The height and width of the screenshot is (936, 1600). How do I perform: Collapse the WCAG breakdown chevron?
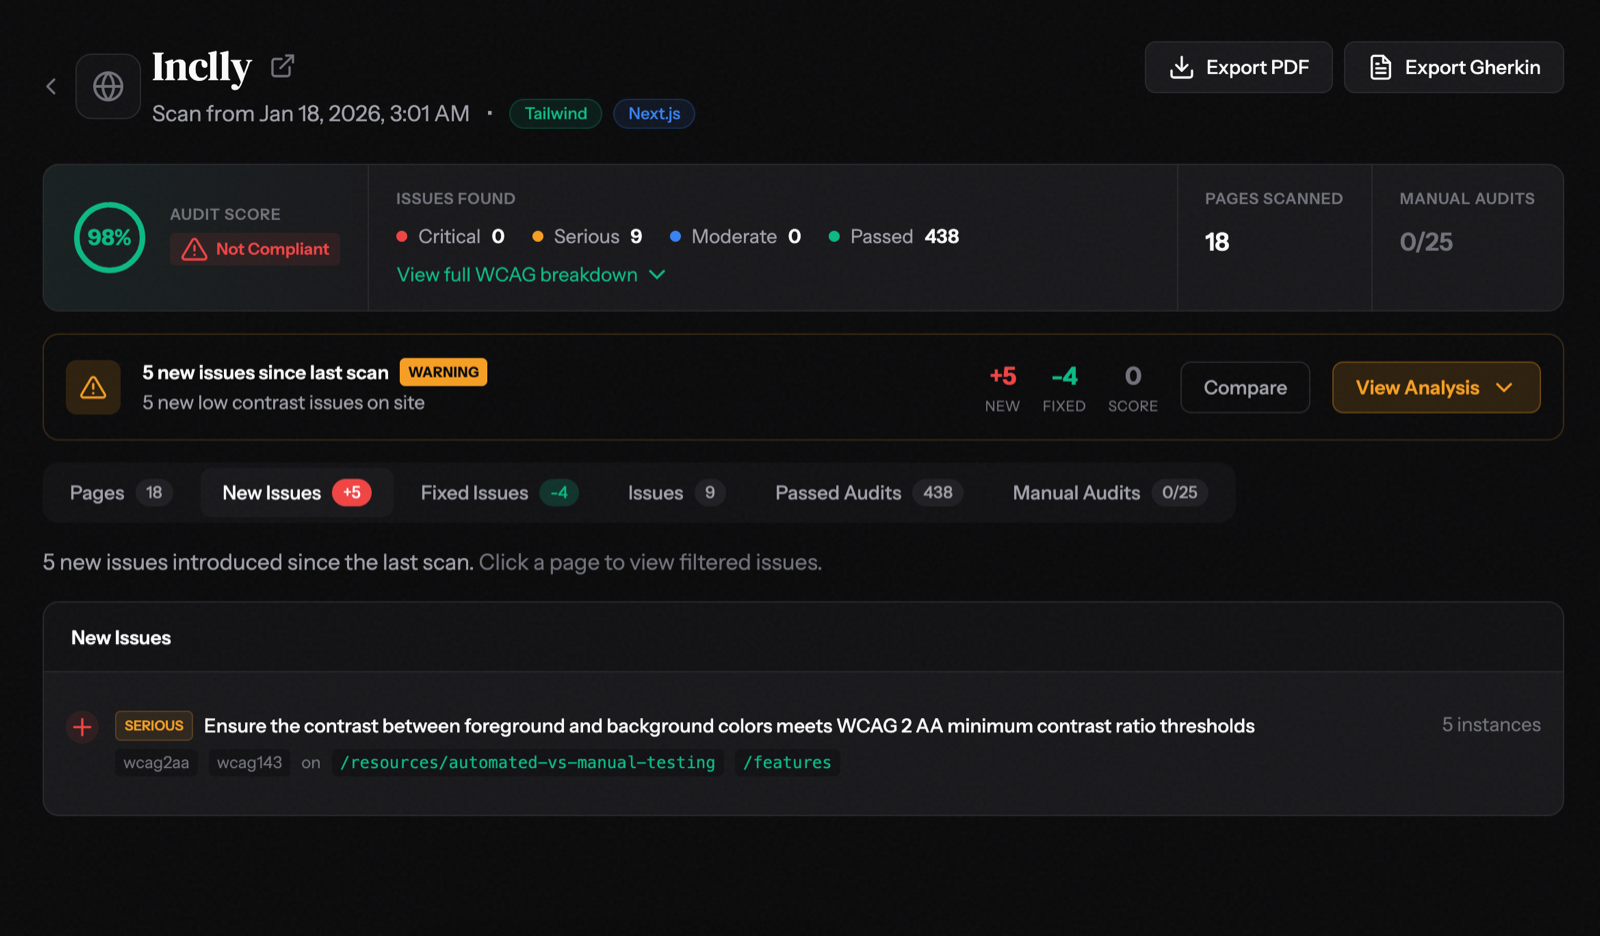pos(657,274)
